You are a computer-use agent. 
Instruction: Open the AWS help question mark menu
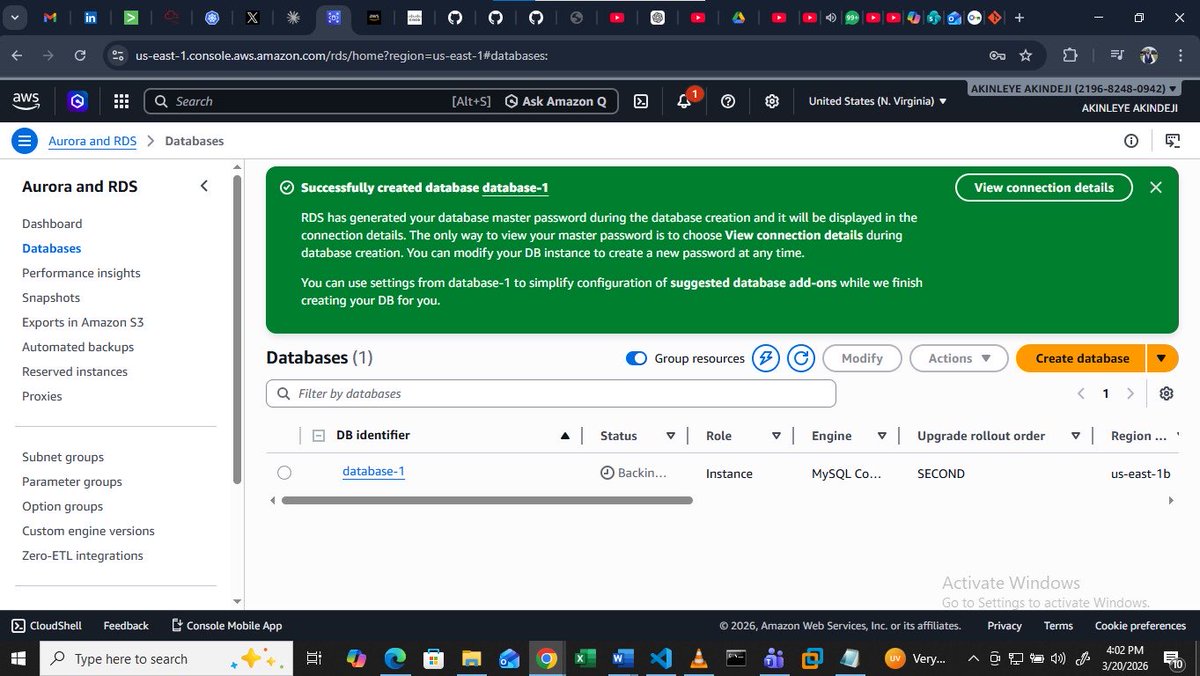[728, 101]
